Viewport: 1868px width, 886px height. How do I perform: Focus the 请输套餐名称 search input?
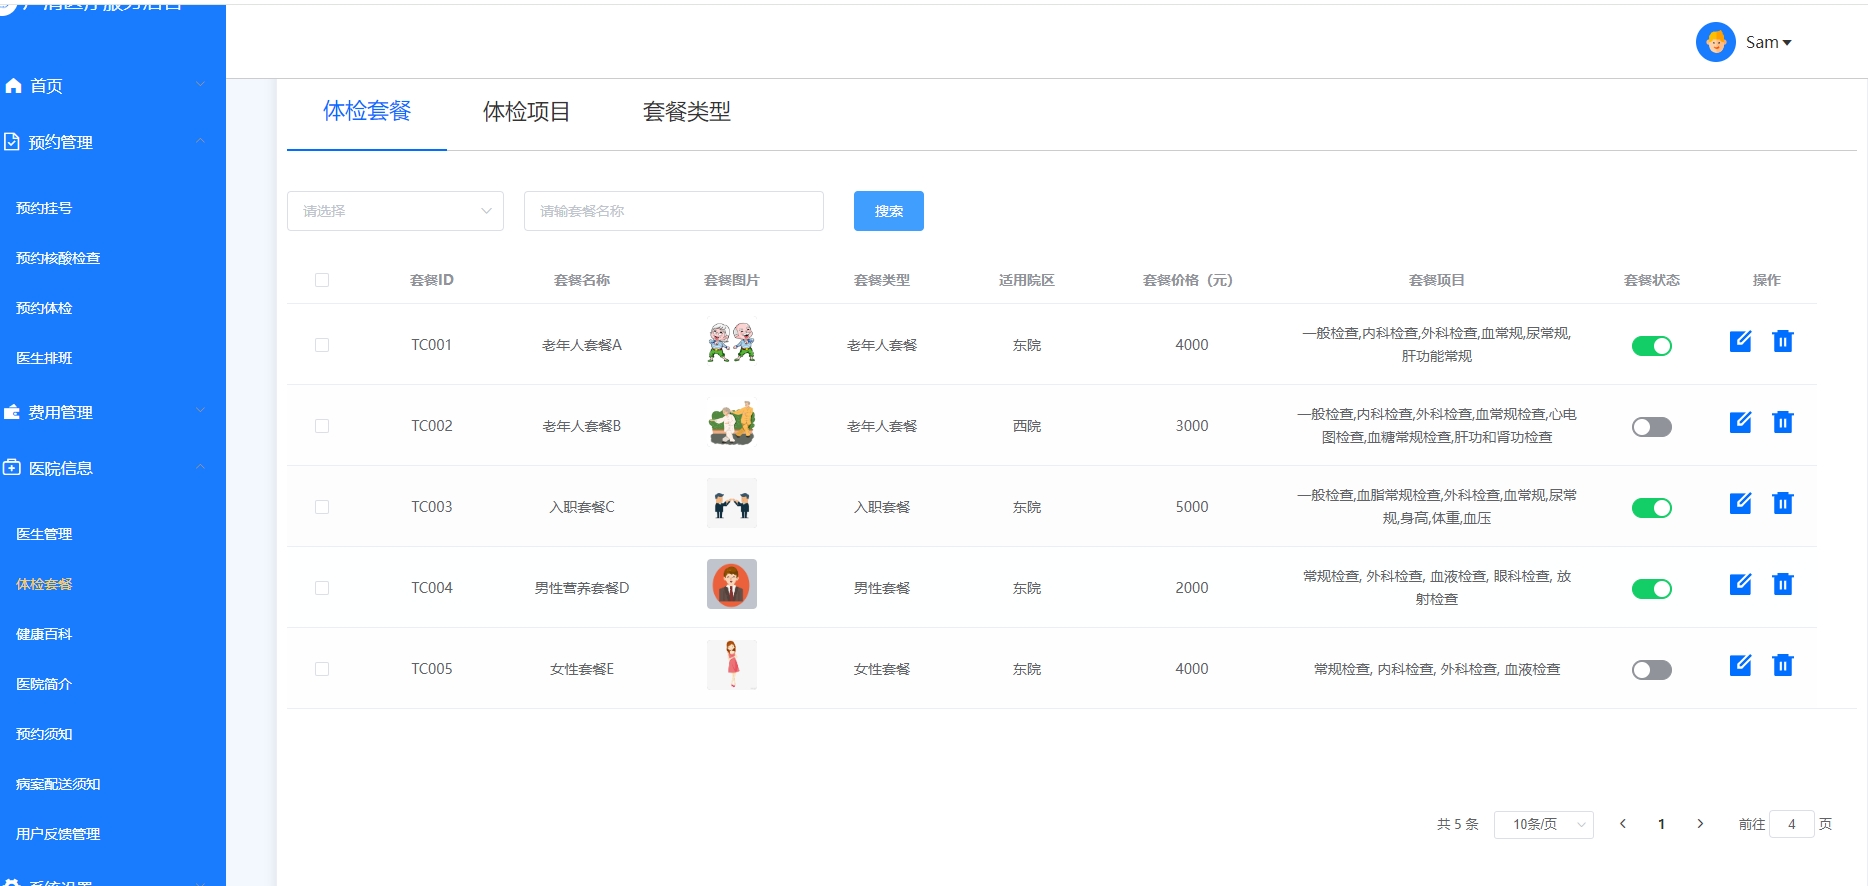coord(674,211)
